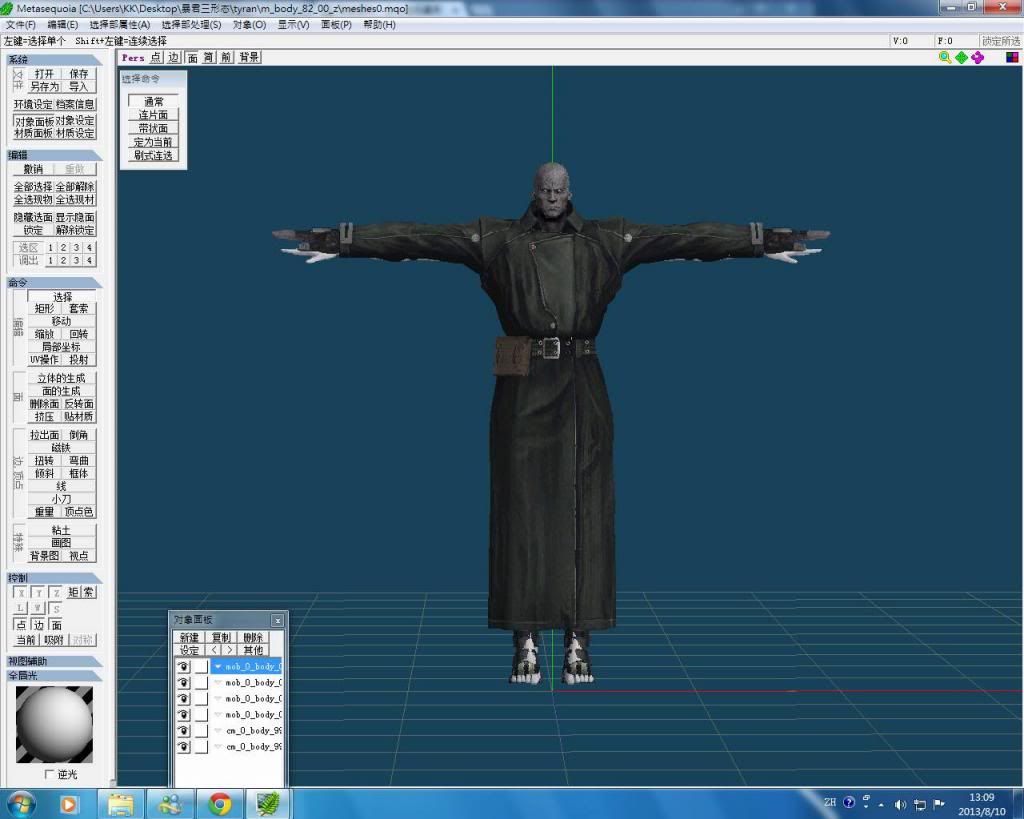1024x819 pixels.
Task: Click the previous arrow in the object panel
Action: pyautogui.click(x=214, y=650)
